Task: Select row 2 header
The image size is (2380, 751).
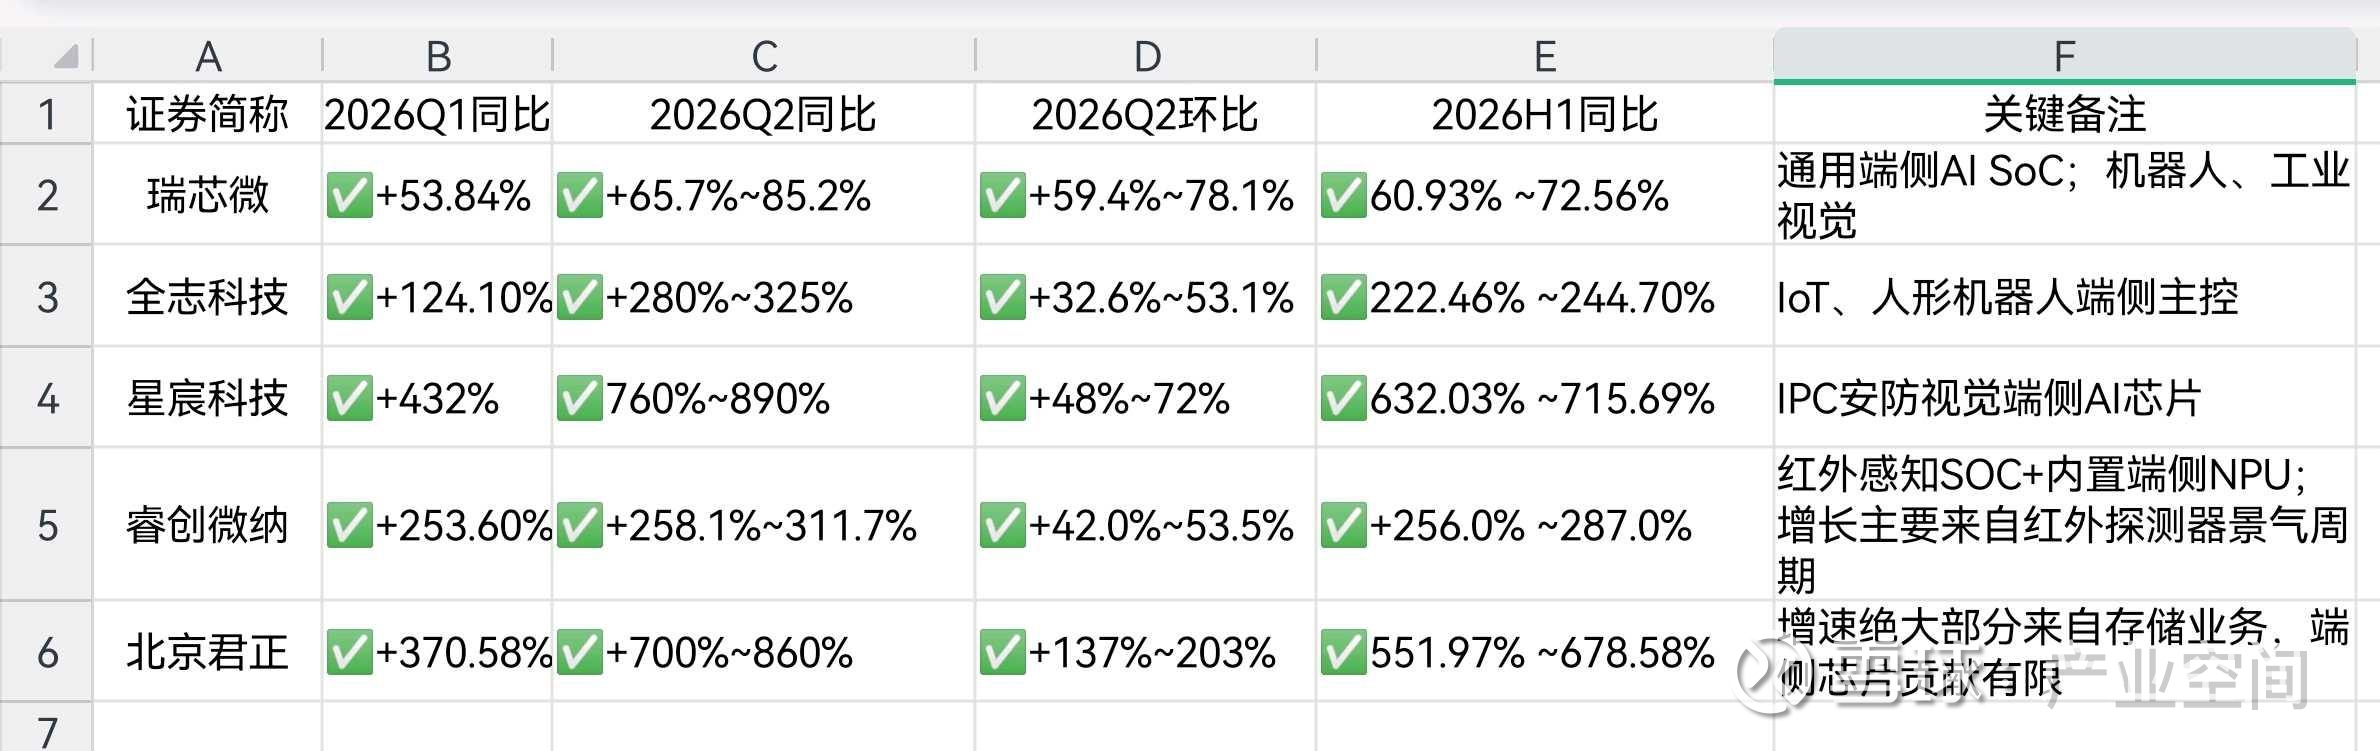Action: [x=46, y=195]
